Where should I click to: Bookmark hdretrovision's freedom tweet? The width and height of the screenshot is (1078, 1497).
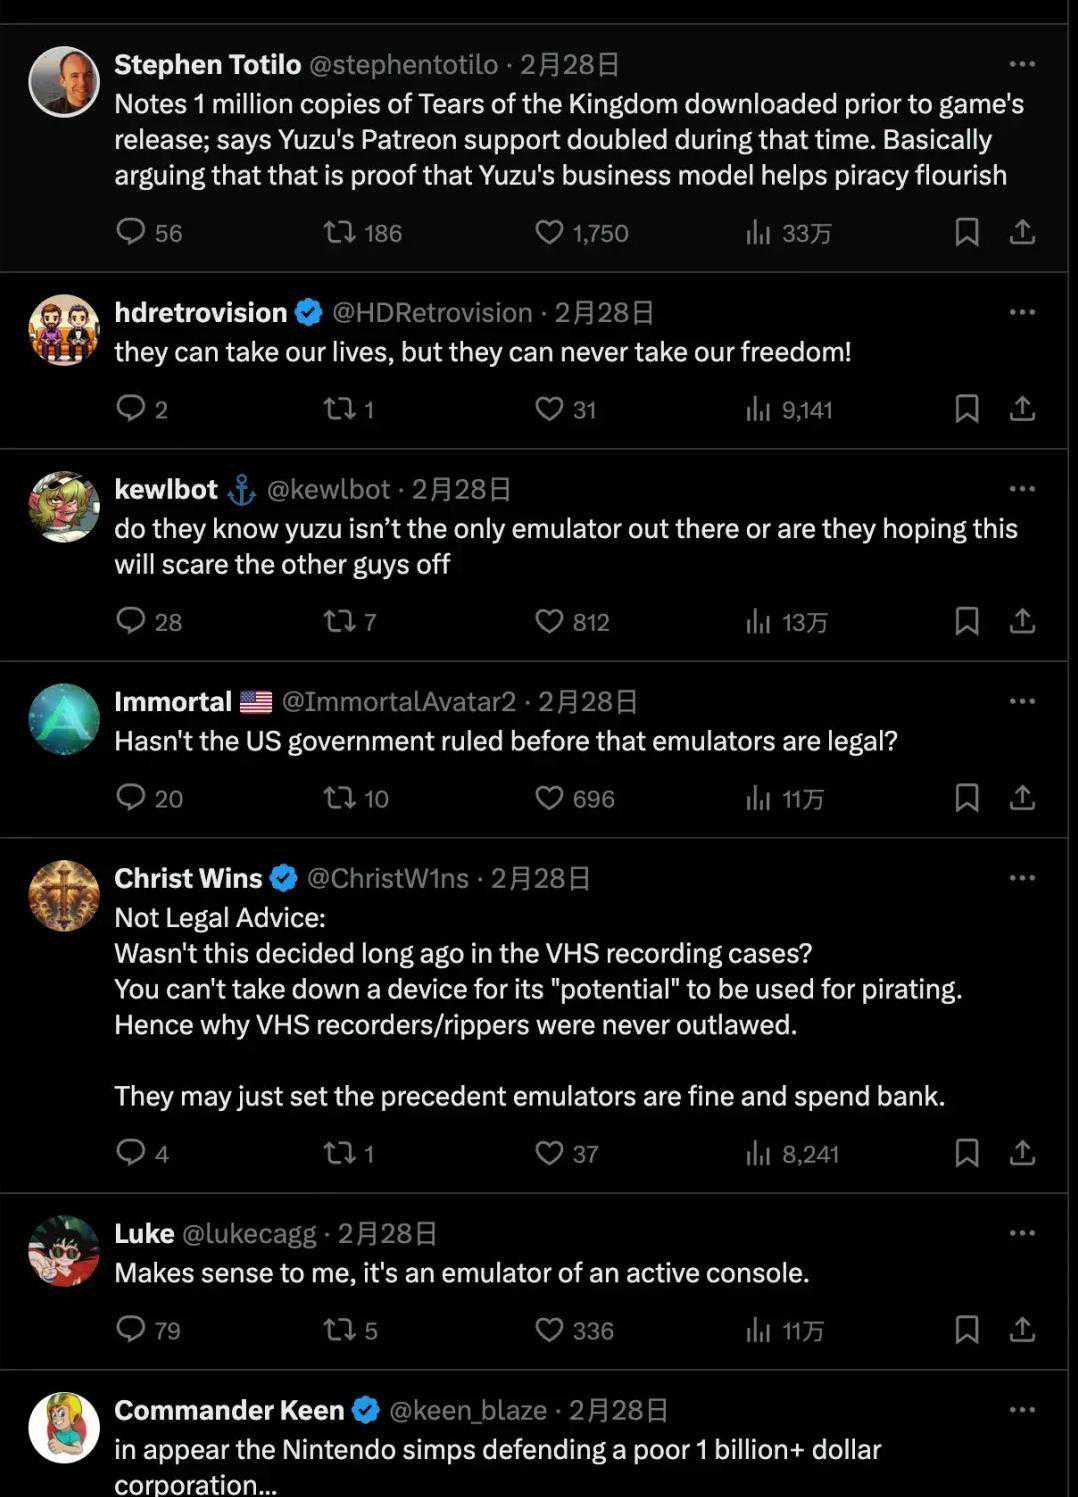(966, 408)
